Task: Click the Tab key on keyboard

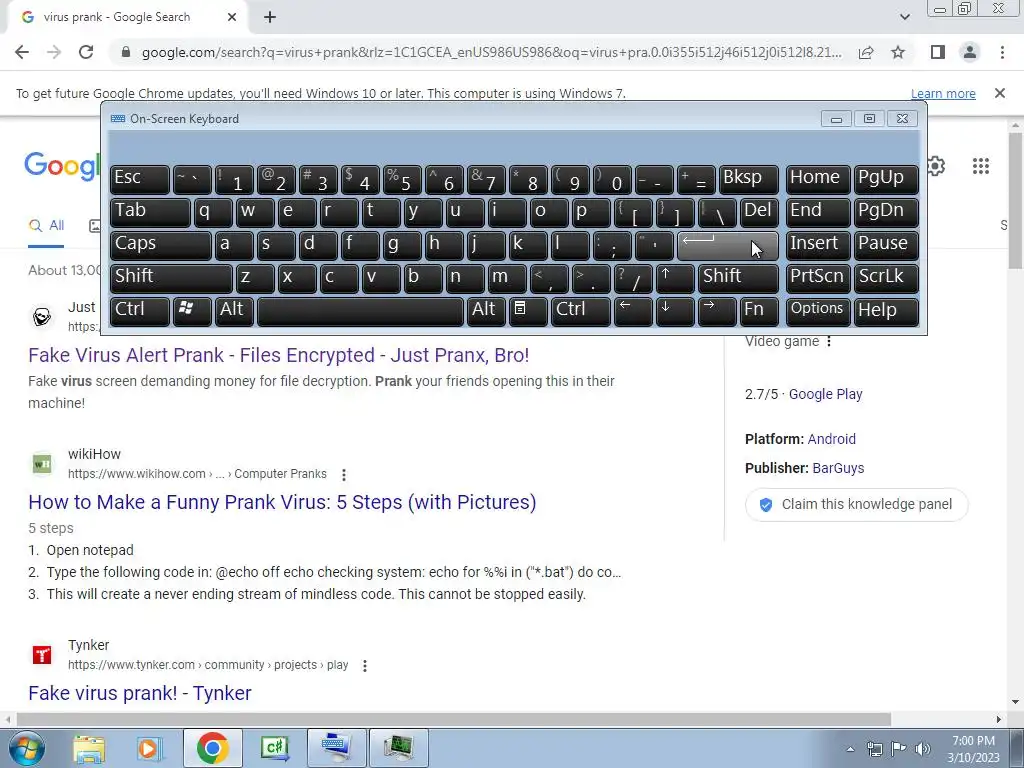Action: pos(150,212)
